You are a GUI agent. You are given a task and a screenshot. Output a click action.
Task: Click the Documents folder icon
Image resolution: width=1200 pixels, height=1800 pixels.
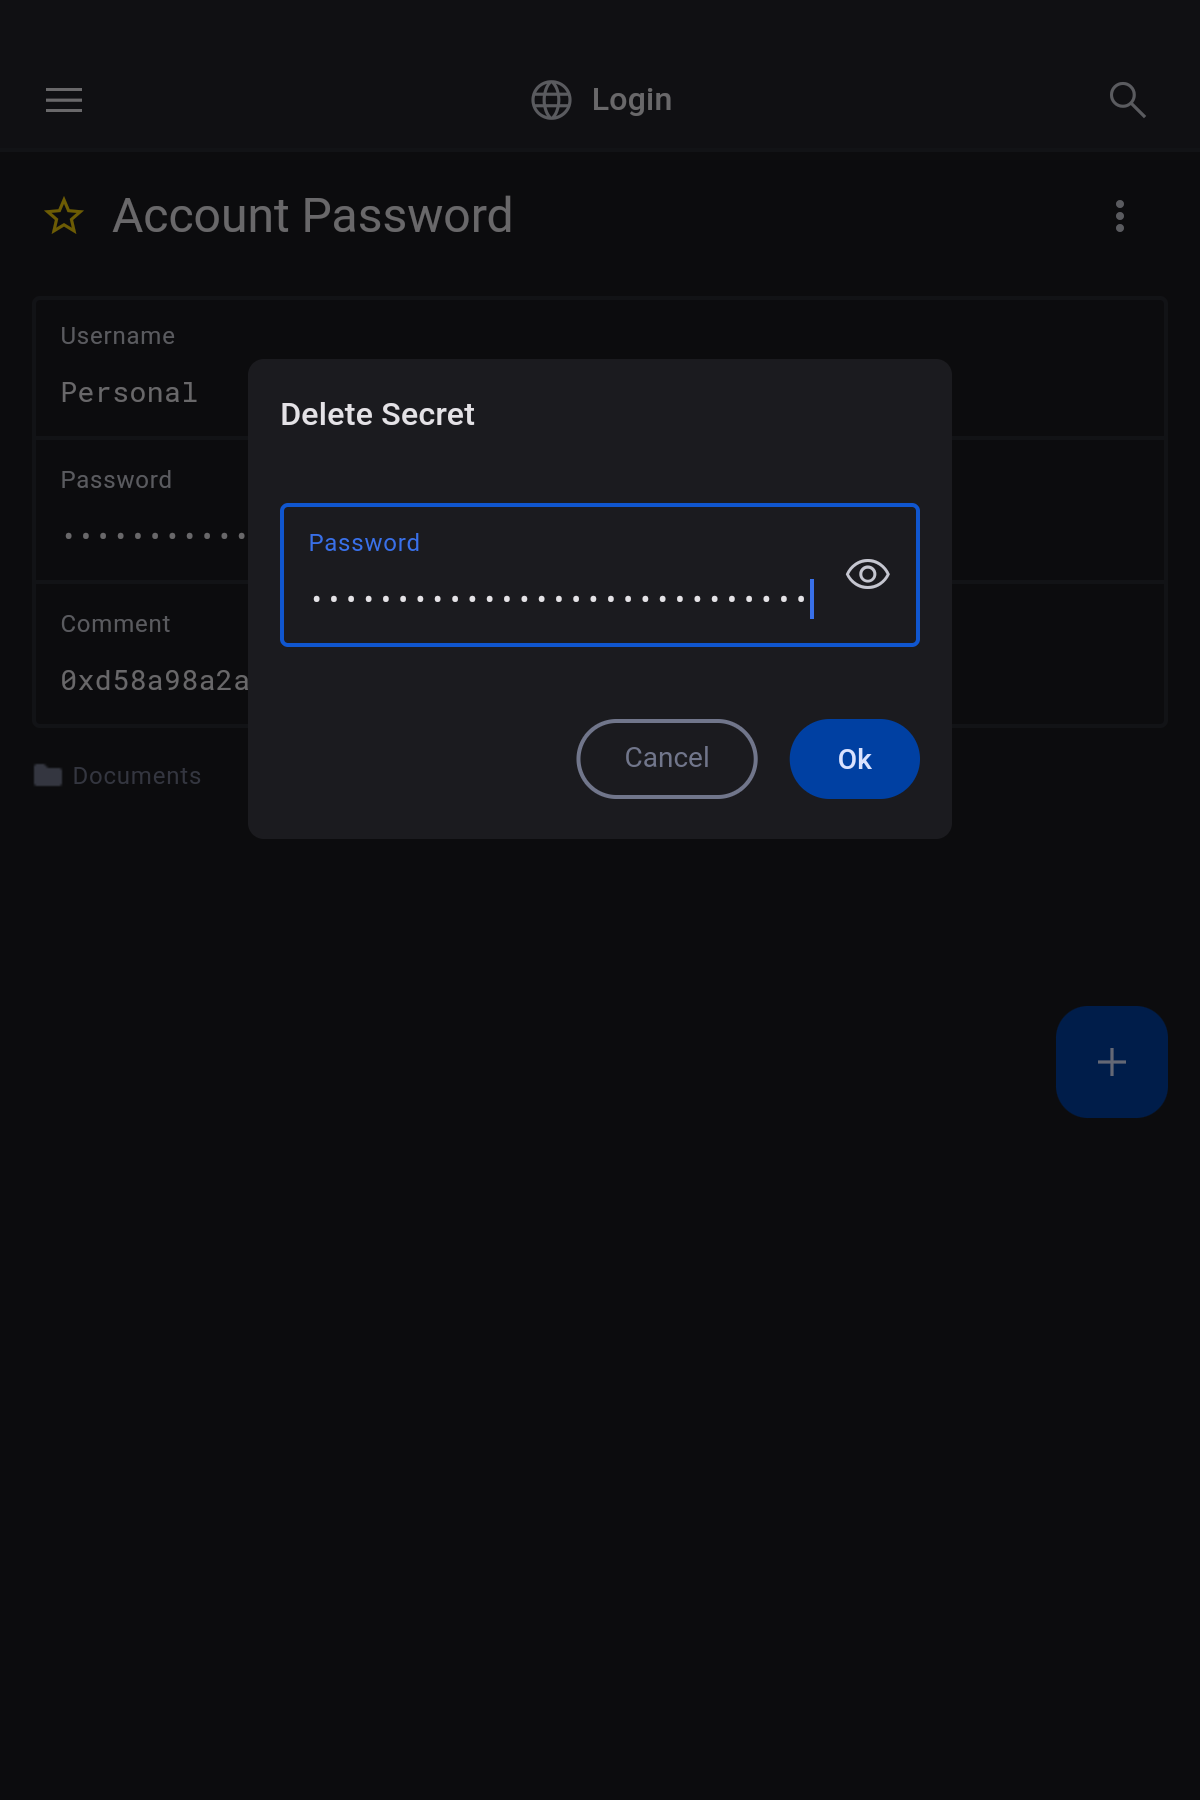pos(48,776)
